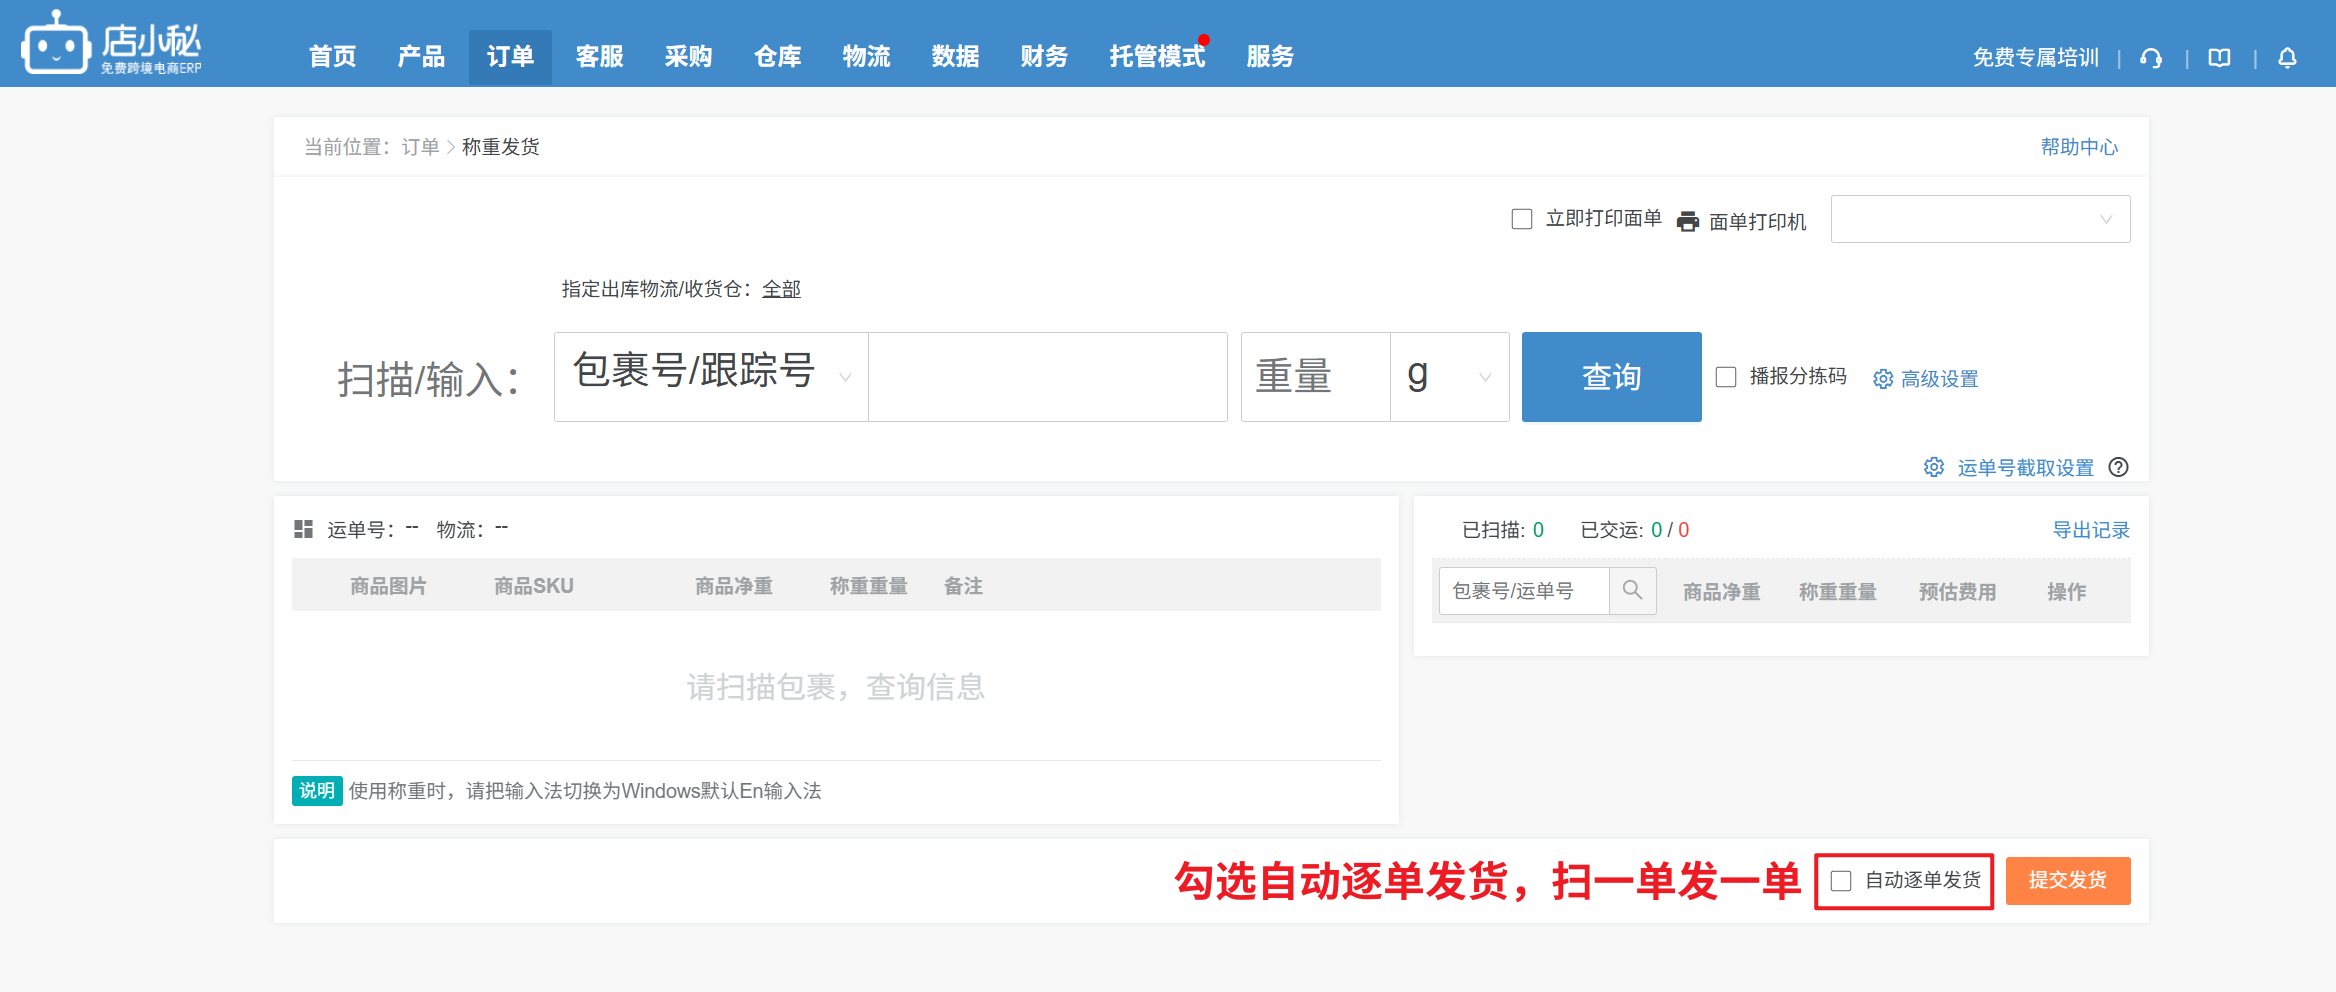Open the help book icon in header
The width and height of the screenshot is (2336, 992).
click(2219, 58)
